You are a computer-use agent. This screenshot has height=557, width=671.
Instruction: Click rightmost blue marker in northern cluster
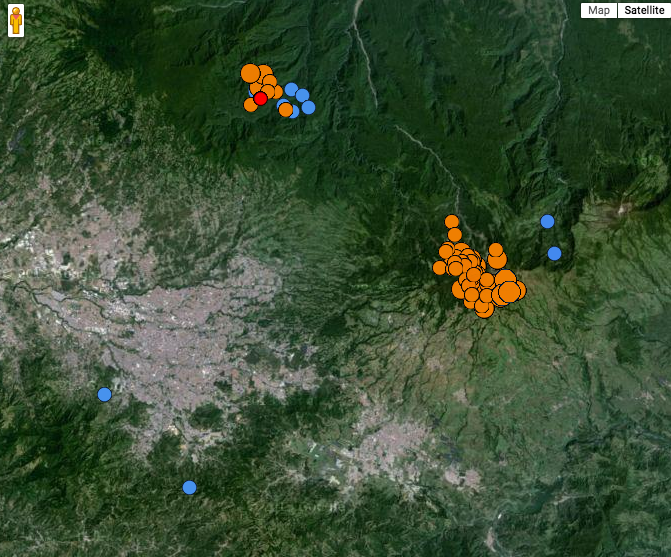pos(308,107)
